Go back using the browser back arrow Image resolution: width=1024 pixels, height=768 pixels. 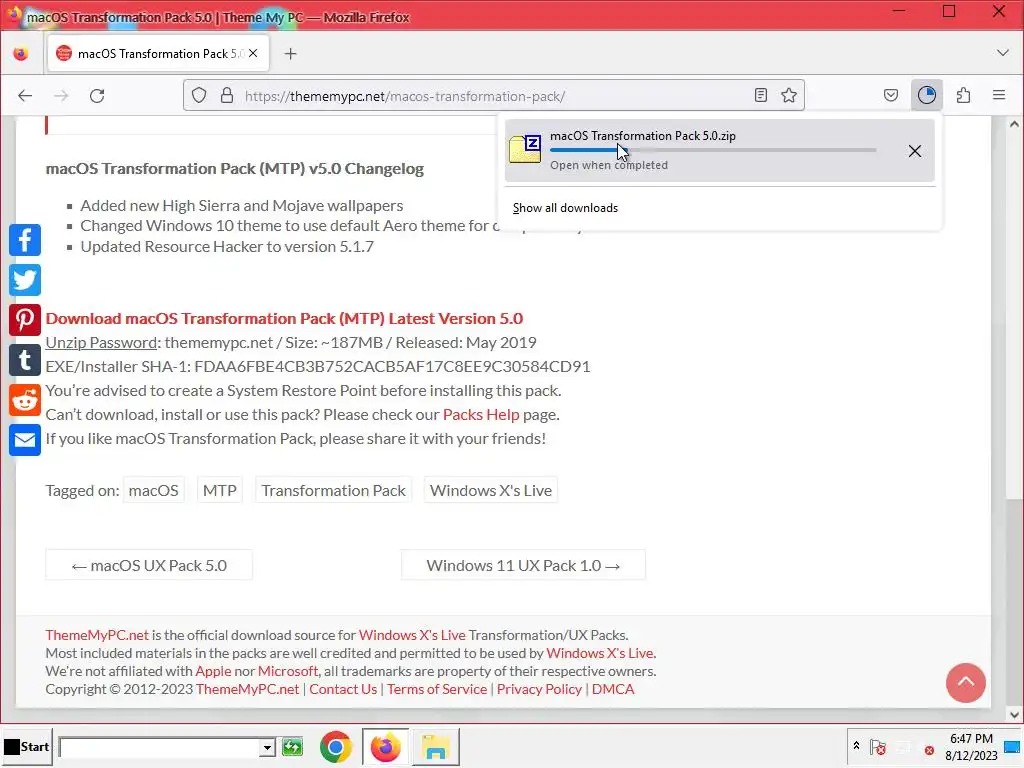[x=25, y=96]
